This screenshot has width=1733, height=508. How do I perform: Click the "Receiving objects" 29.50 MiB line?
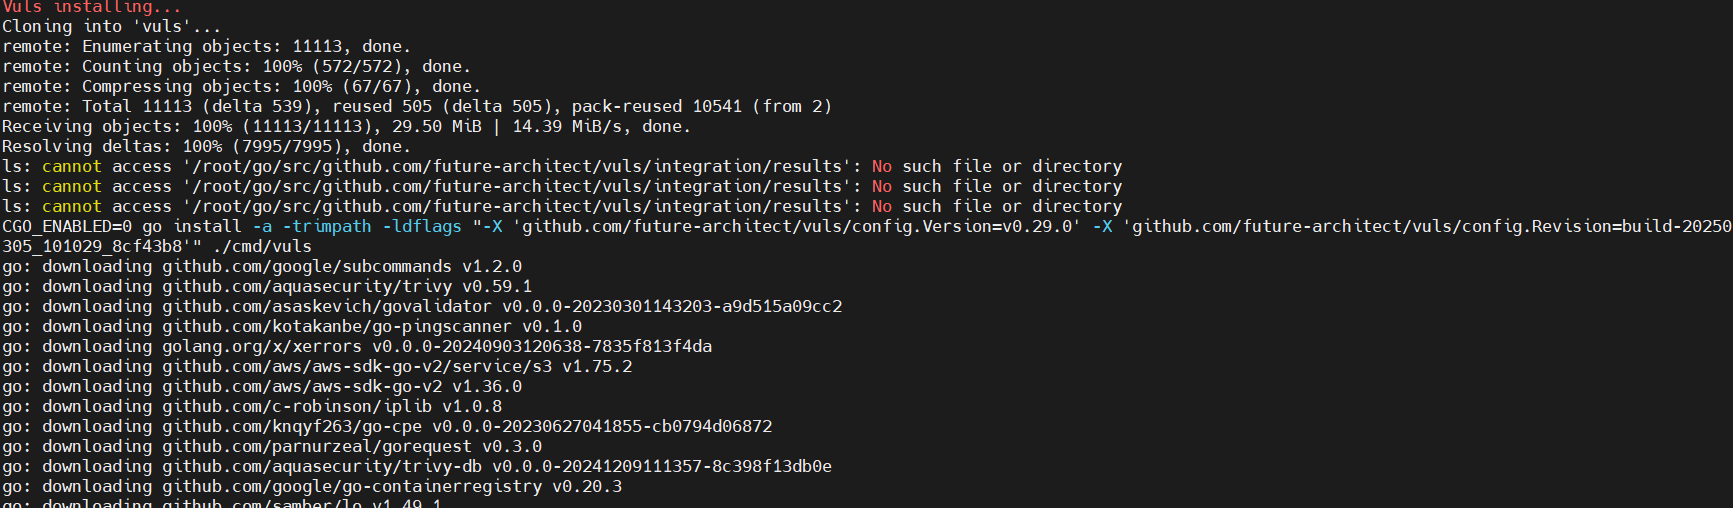coord(346,127)
